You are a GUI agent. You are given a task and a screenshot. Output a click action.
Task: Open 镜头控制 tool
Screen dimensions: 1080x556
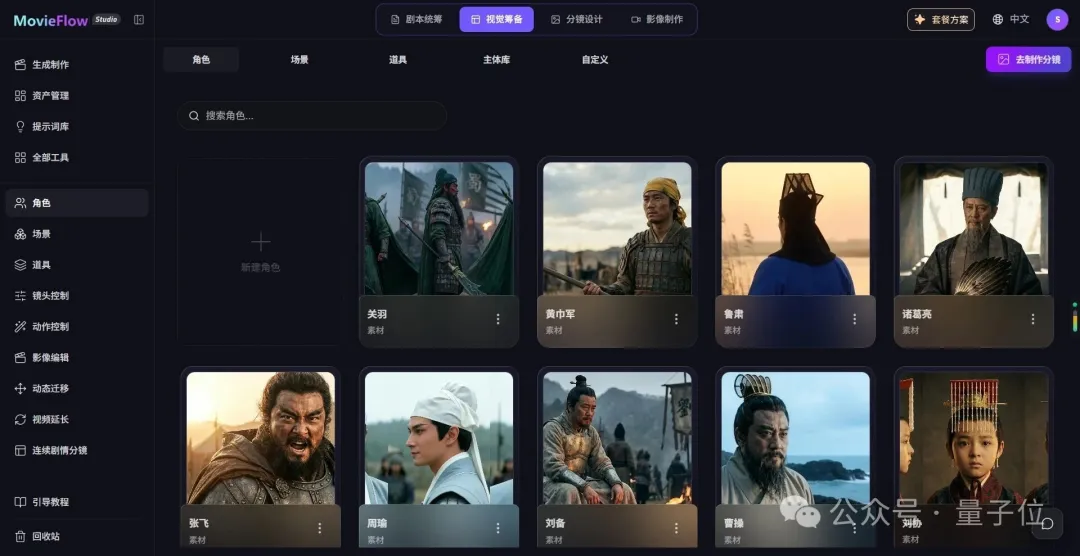[x=42, y=296]
